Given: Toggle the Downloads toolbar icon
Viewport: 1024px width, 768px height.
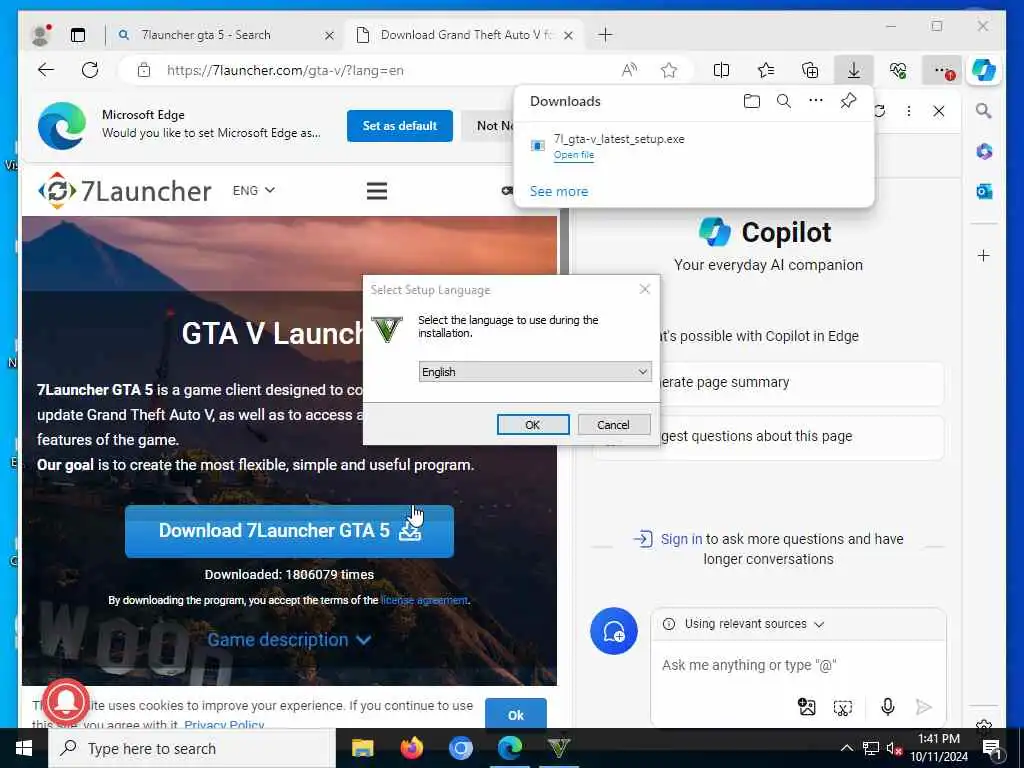Looking at the screenshot, I should [854, 70].
